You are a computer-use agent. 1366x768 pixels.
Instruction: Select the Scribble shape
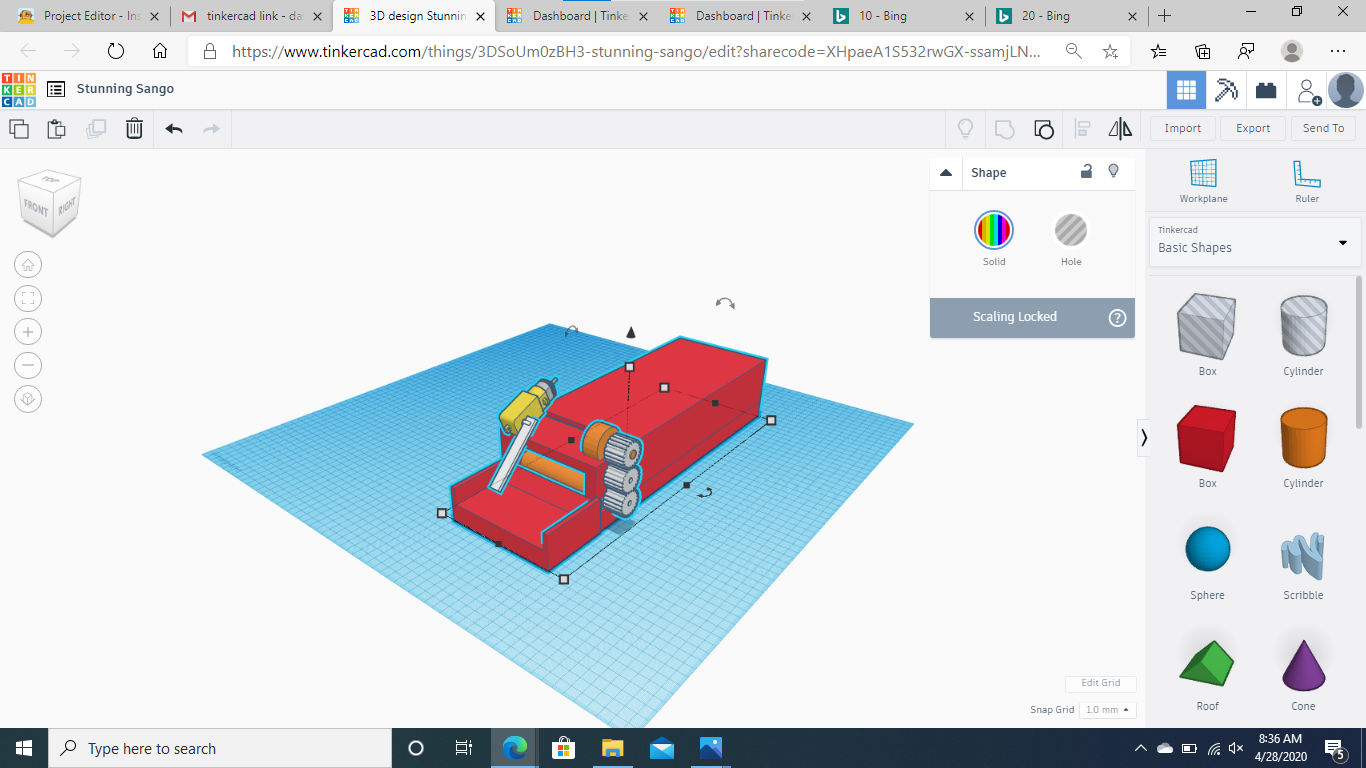pyautogui.click(x=1303, y=555)
